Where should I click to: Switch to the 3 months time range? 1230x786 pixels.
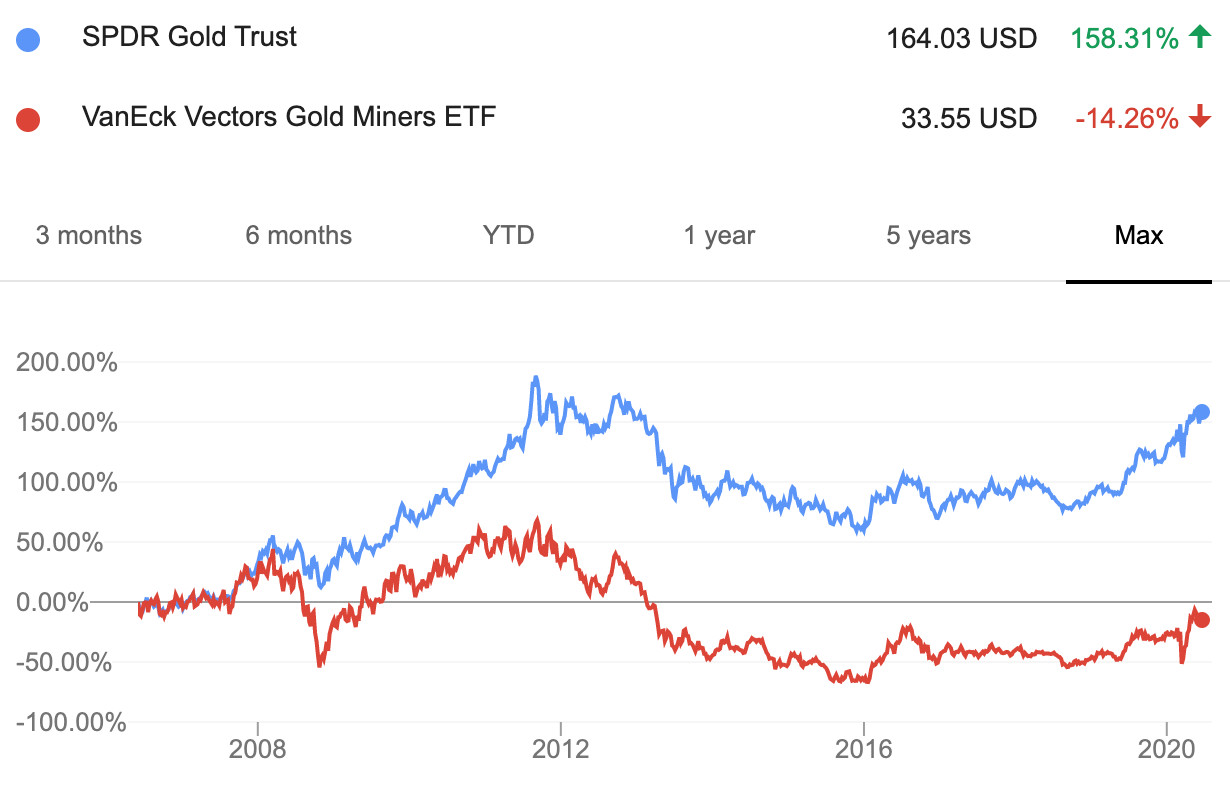coord(89,236)
